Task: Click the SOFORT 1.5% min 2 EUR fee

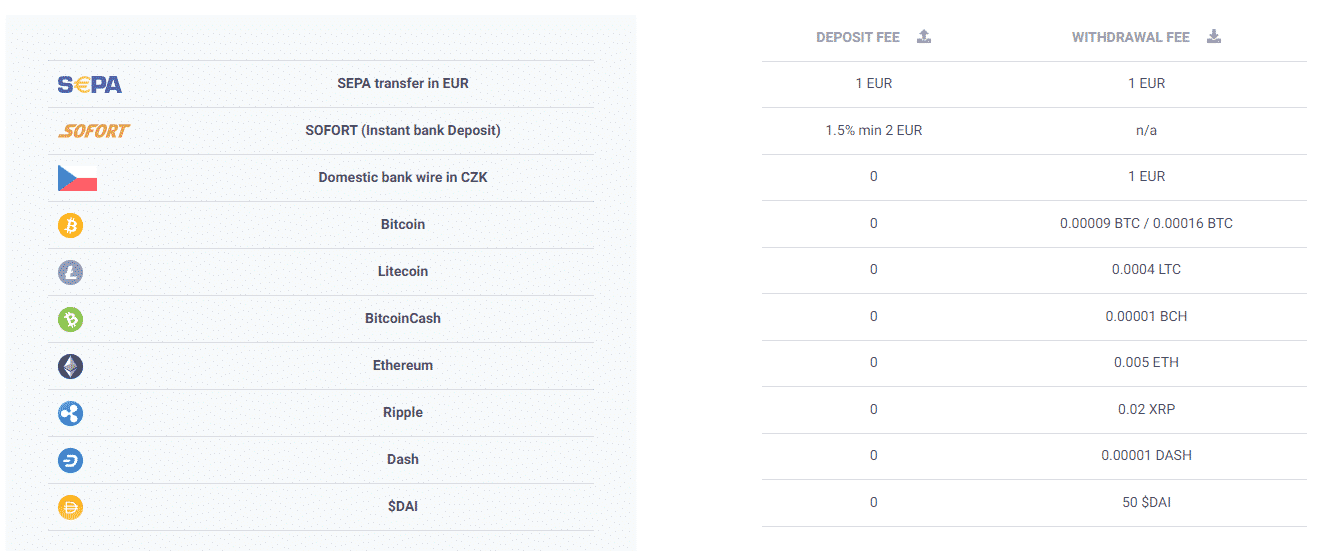Action: tap(874, 130)
